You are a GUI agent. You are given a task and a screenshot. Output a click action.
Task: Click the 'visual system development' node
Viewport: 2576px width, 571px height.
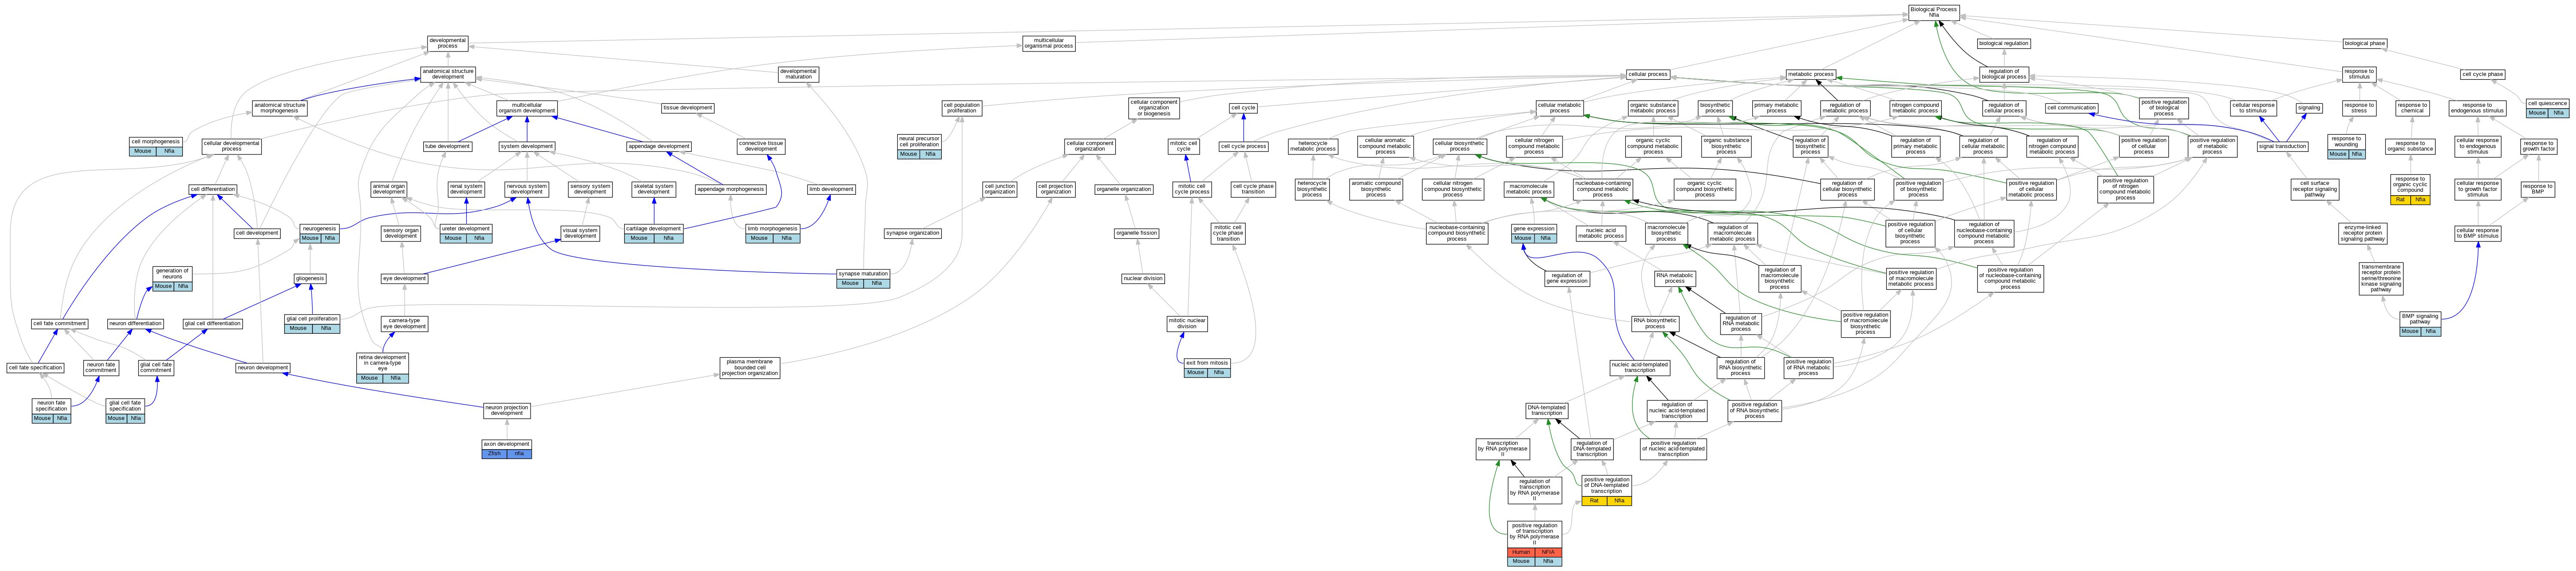580,233
